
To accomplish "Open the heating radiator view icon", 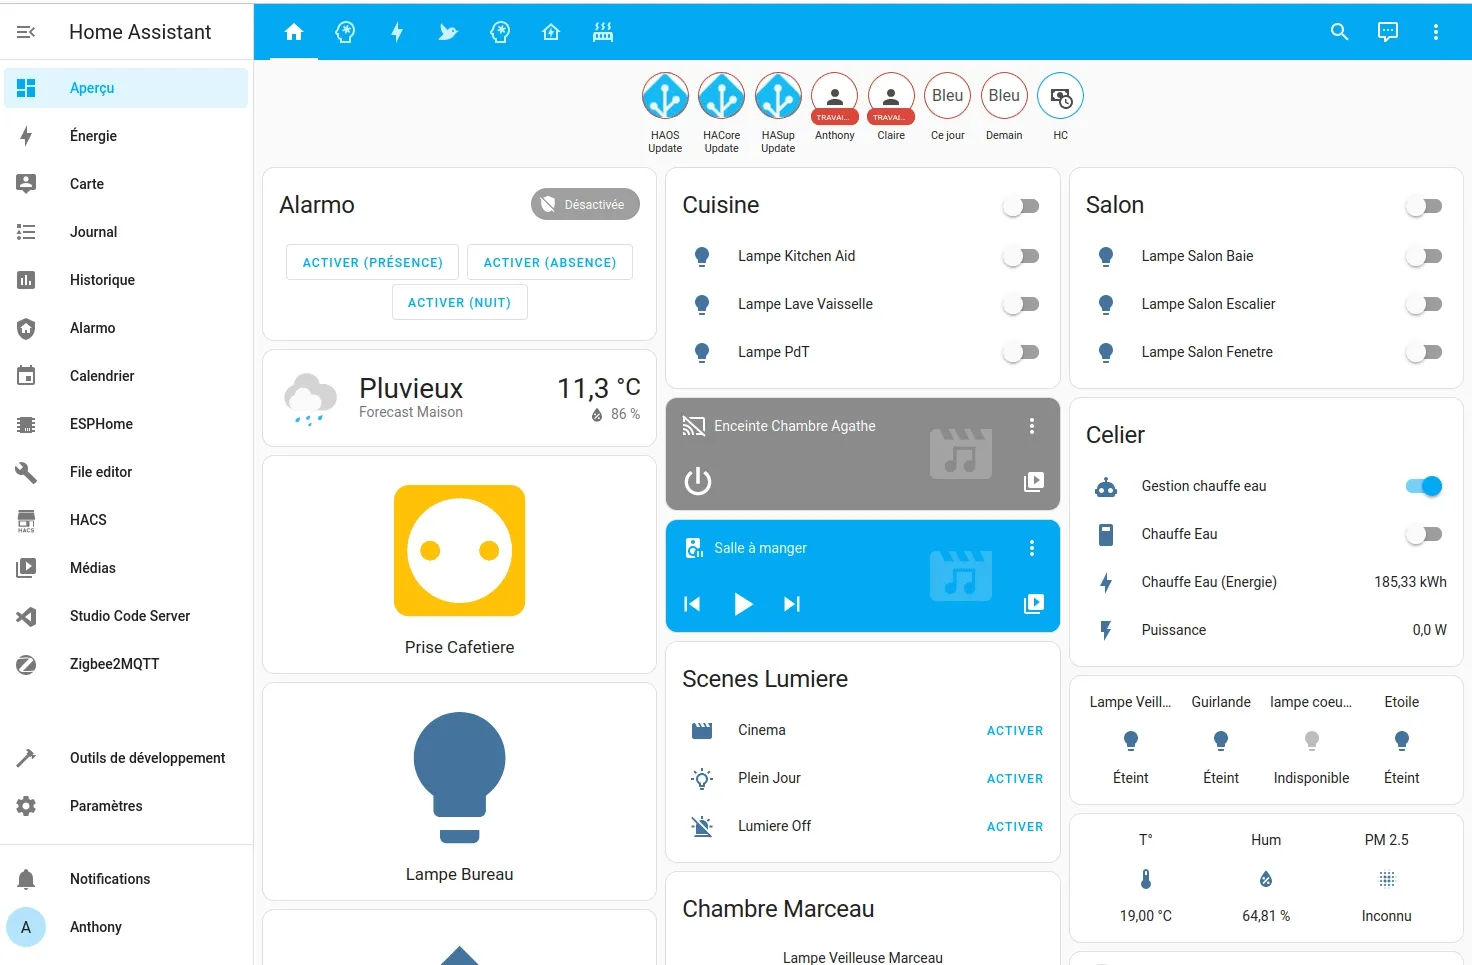I will click(x=602, y=31).
